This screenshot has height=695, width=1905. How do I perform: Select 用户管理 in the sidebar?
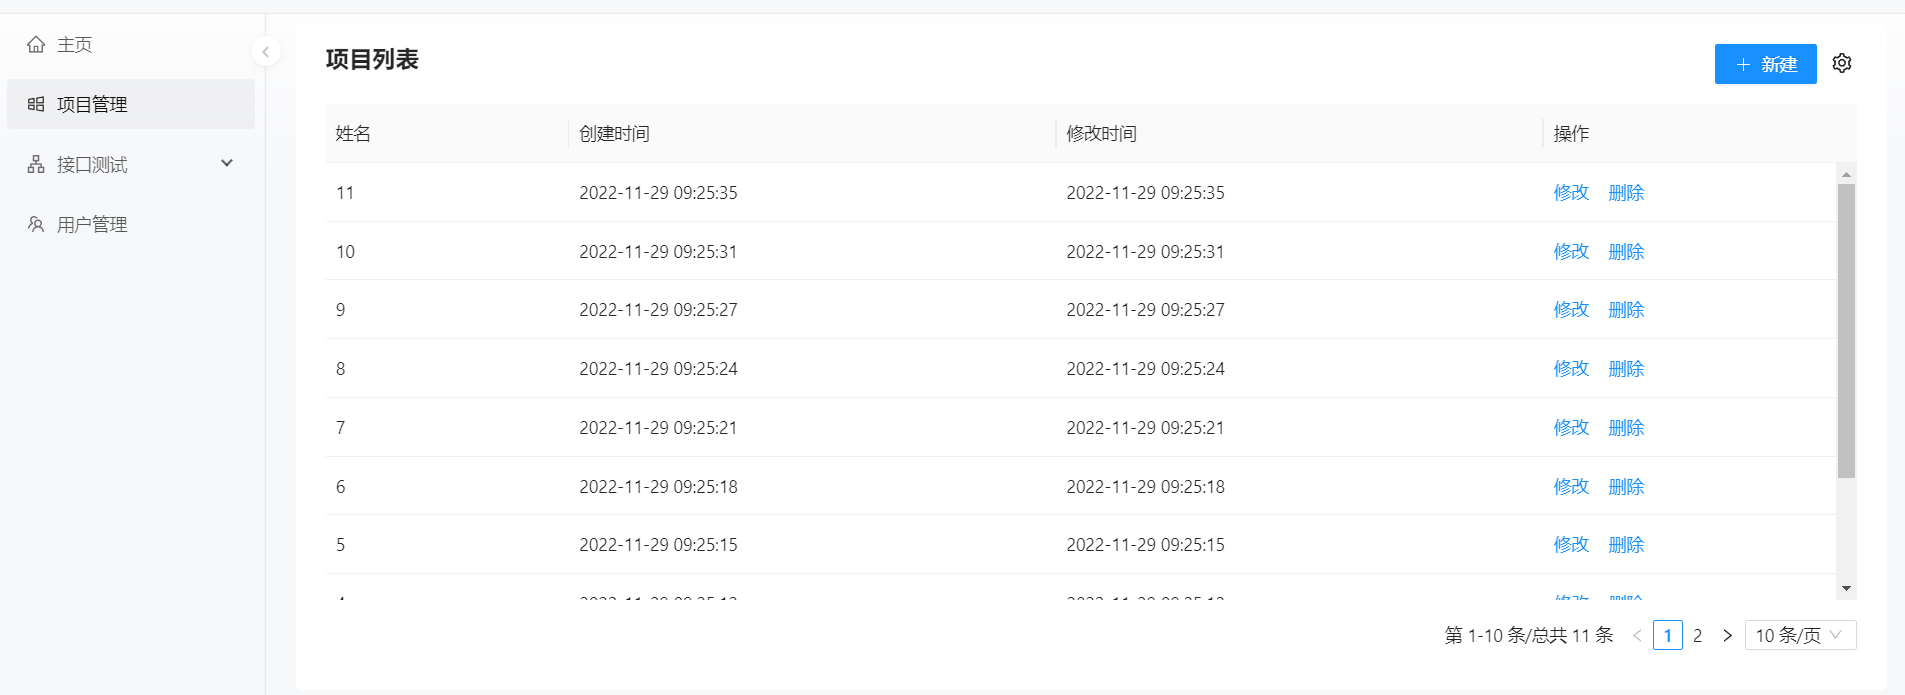92,225
